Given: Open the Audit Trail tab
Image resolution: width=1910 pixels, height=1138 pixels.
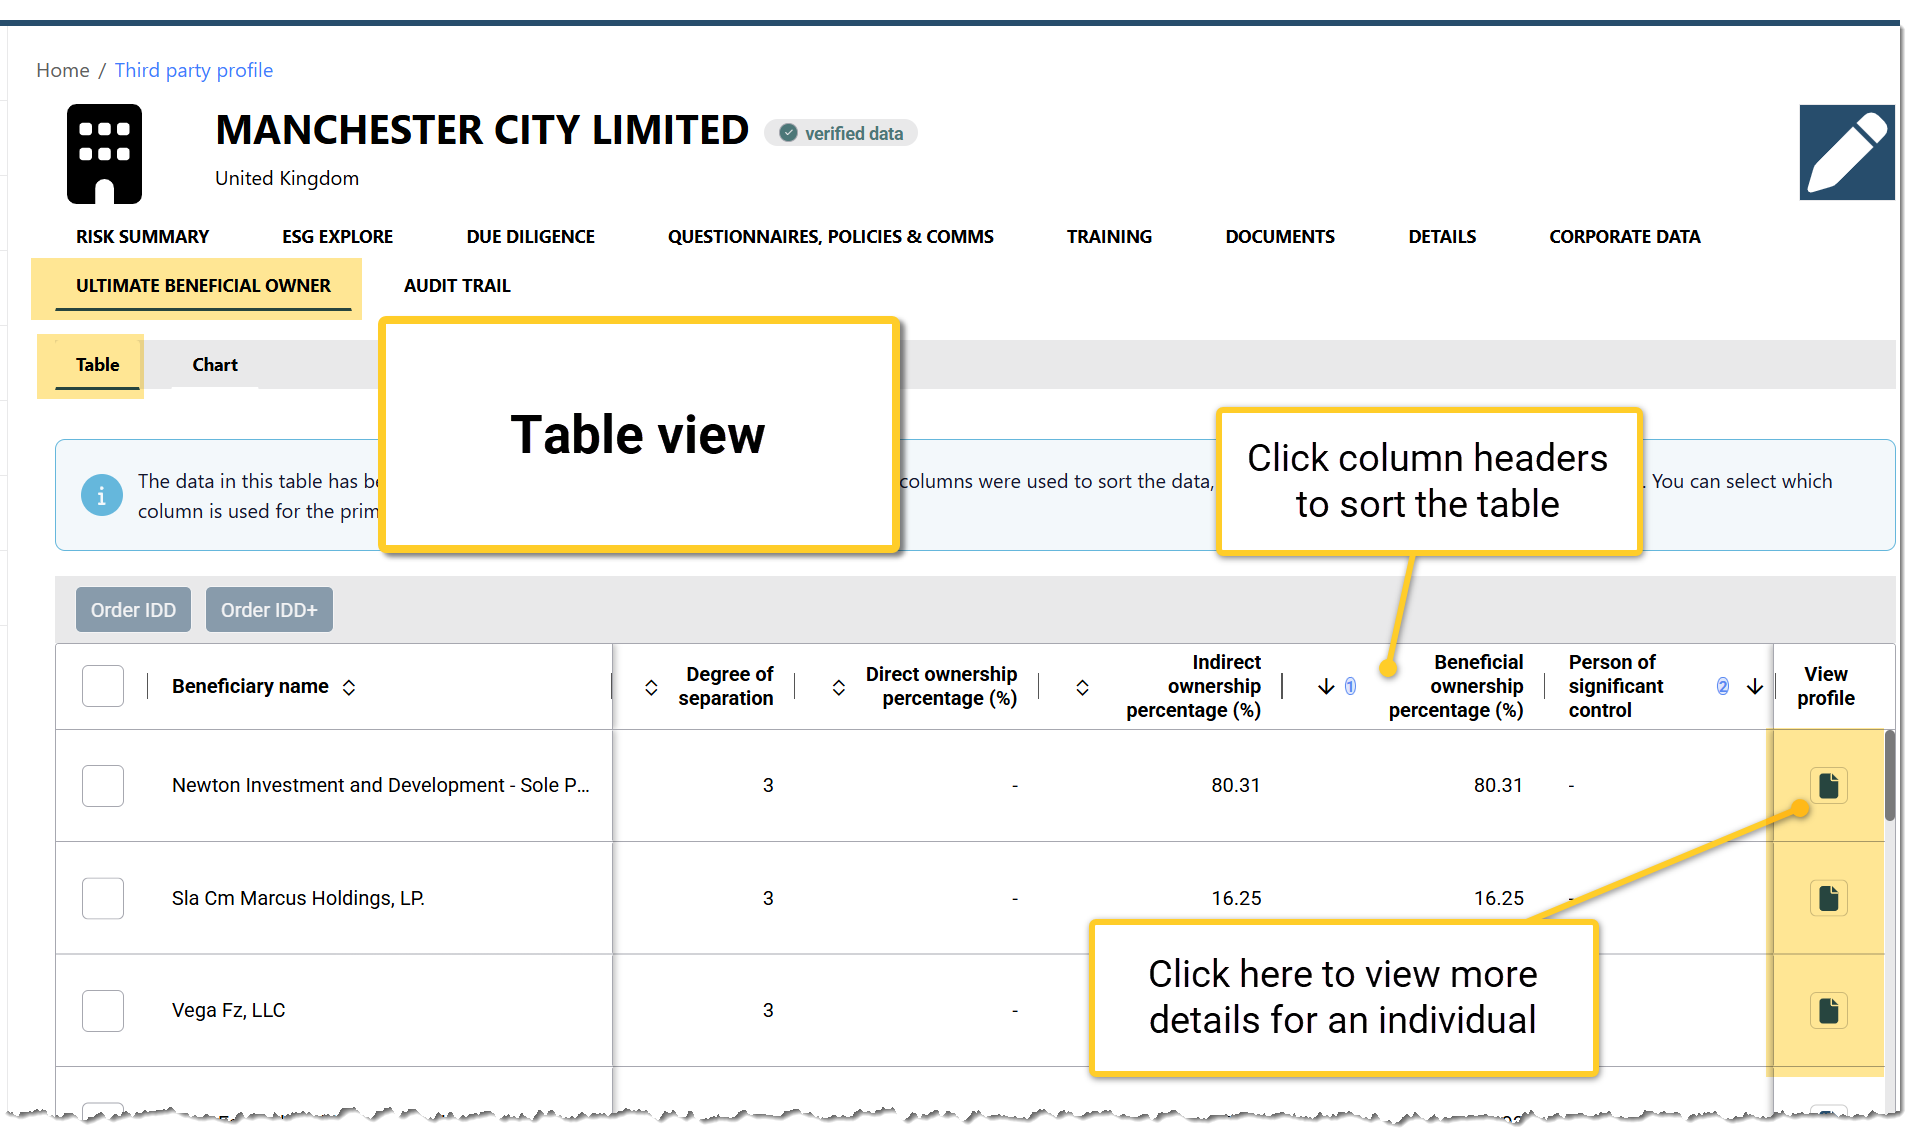Looking at the screenshot, I should click(x=457, y=286).
